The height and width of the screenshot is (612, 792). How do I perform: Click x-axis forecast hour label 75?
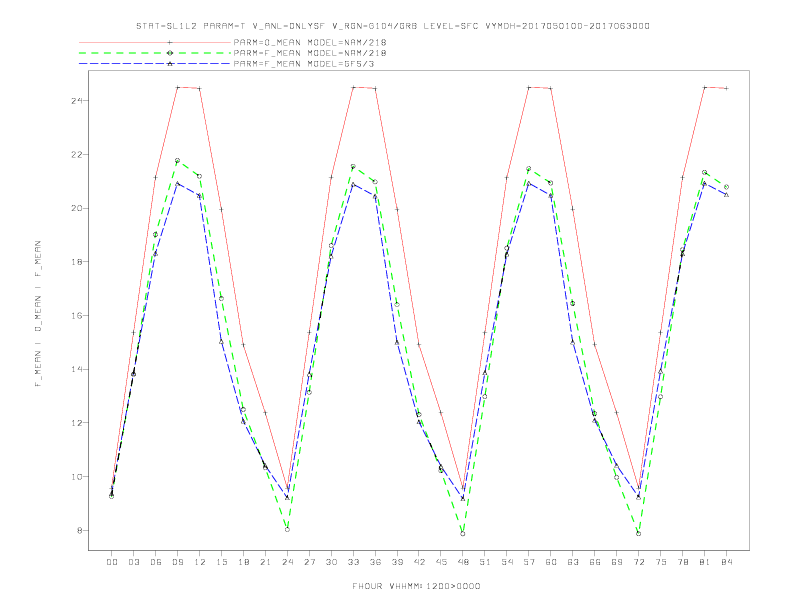click(x=661, y=562)
